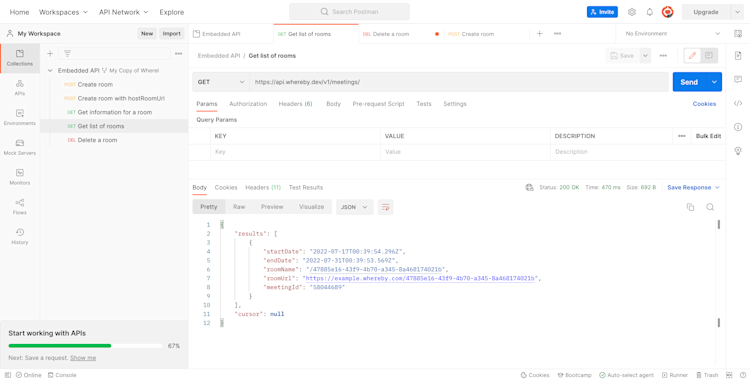Open the documentation icon in right sidebar
Viewport: 750px width, 381px height.
point(738,55)
